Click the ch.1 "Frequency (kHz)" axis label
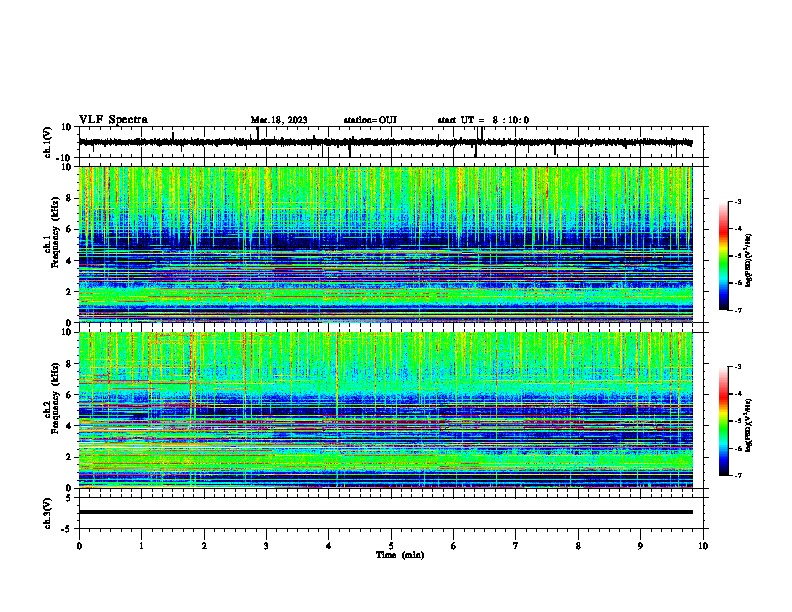Image resolution: width=792 pixels, height=612 pixels. coord(55,232)
